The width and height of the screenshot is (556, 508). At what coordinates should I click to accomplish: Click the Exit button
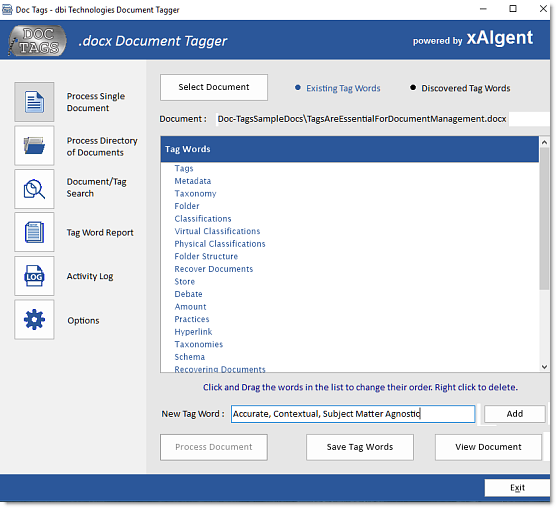click(x=517, y=488)
